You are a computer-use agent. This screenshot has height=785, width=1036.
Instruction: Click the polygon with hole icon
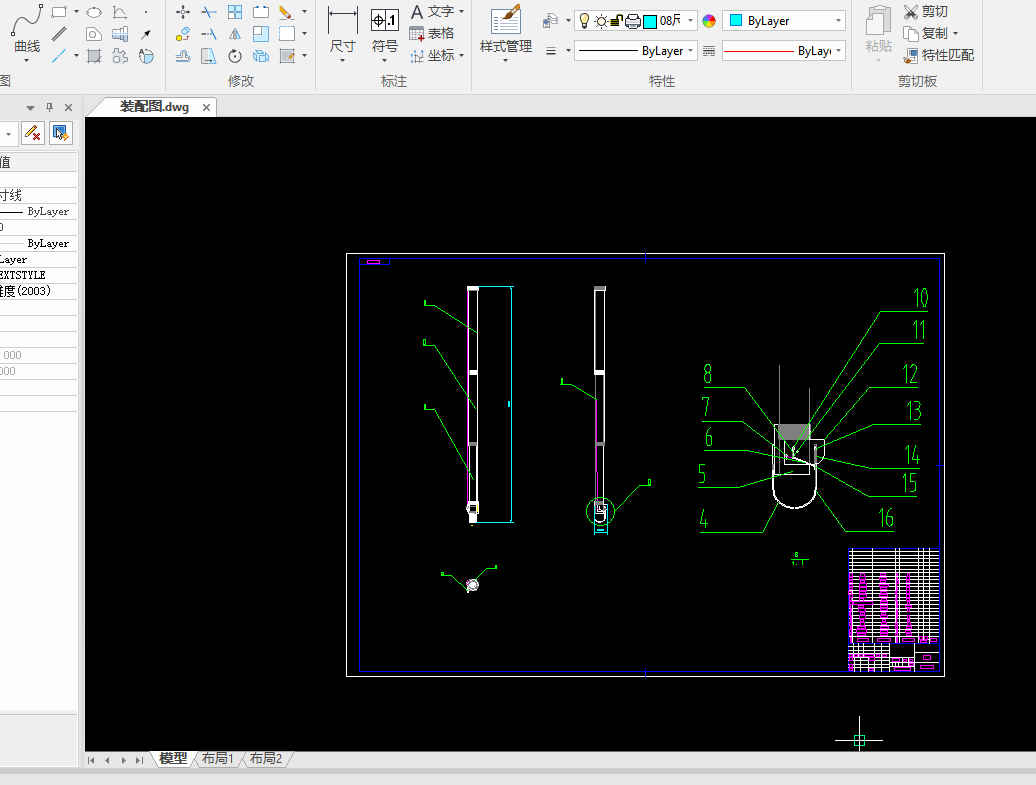click(x=94, y=34)
